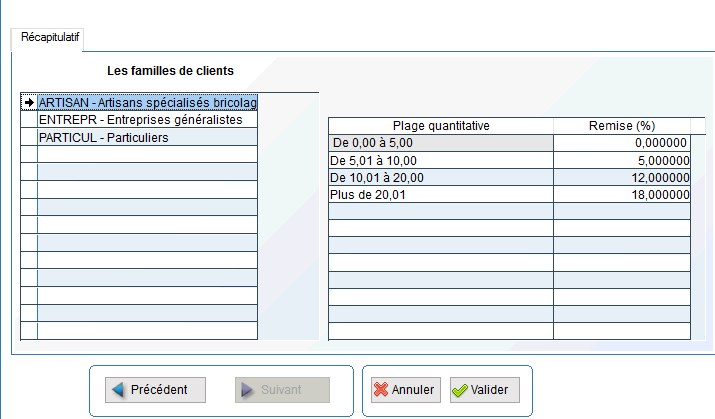Click the 18,000000 discount cell
The width and height of the screenshot is (715, 419).
point(621,194)
